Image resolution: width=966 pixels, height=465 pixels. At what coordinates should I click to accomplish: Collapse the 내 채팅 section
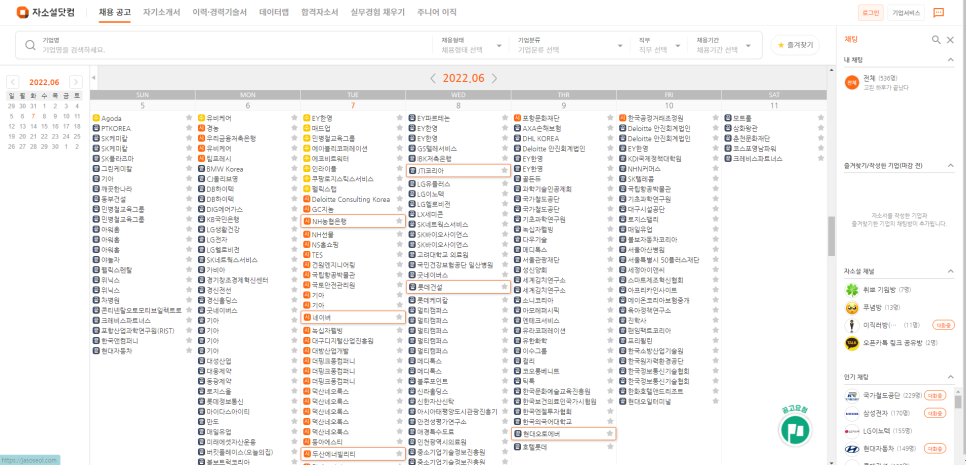951,60
